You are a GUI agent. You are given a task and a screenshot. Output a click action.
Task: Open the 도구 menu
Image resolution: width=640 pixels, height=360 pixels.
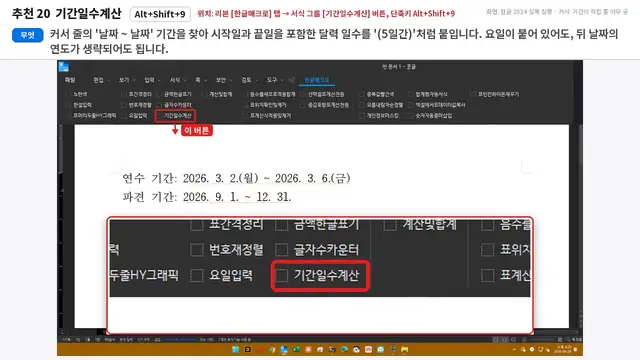pos(271,80)
